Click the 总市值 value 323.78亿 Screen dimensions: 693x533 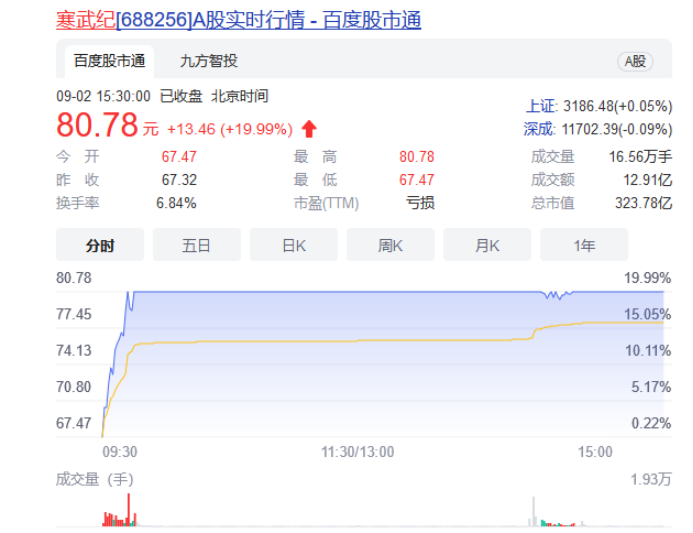(644, 203)
